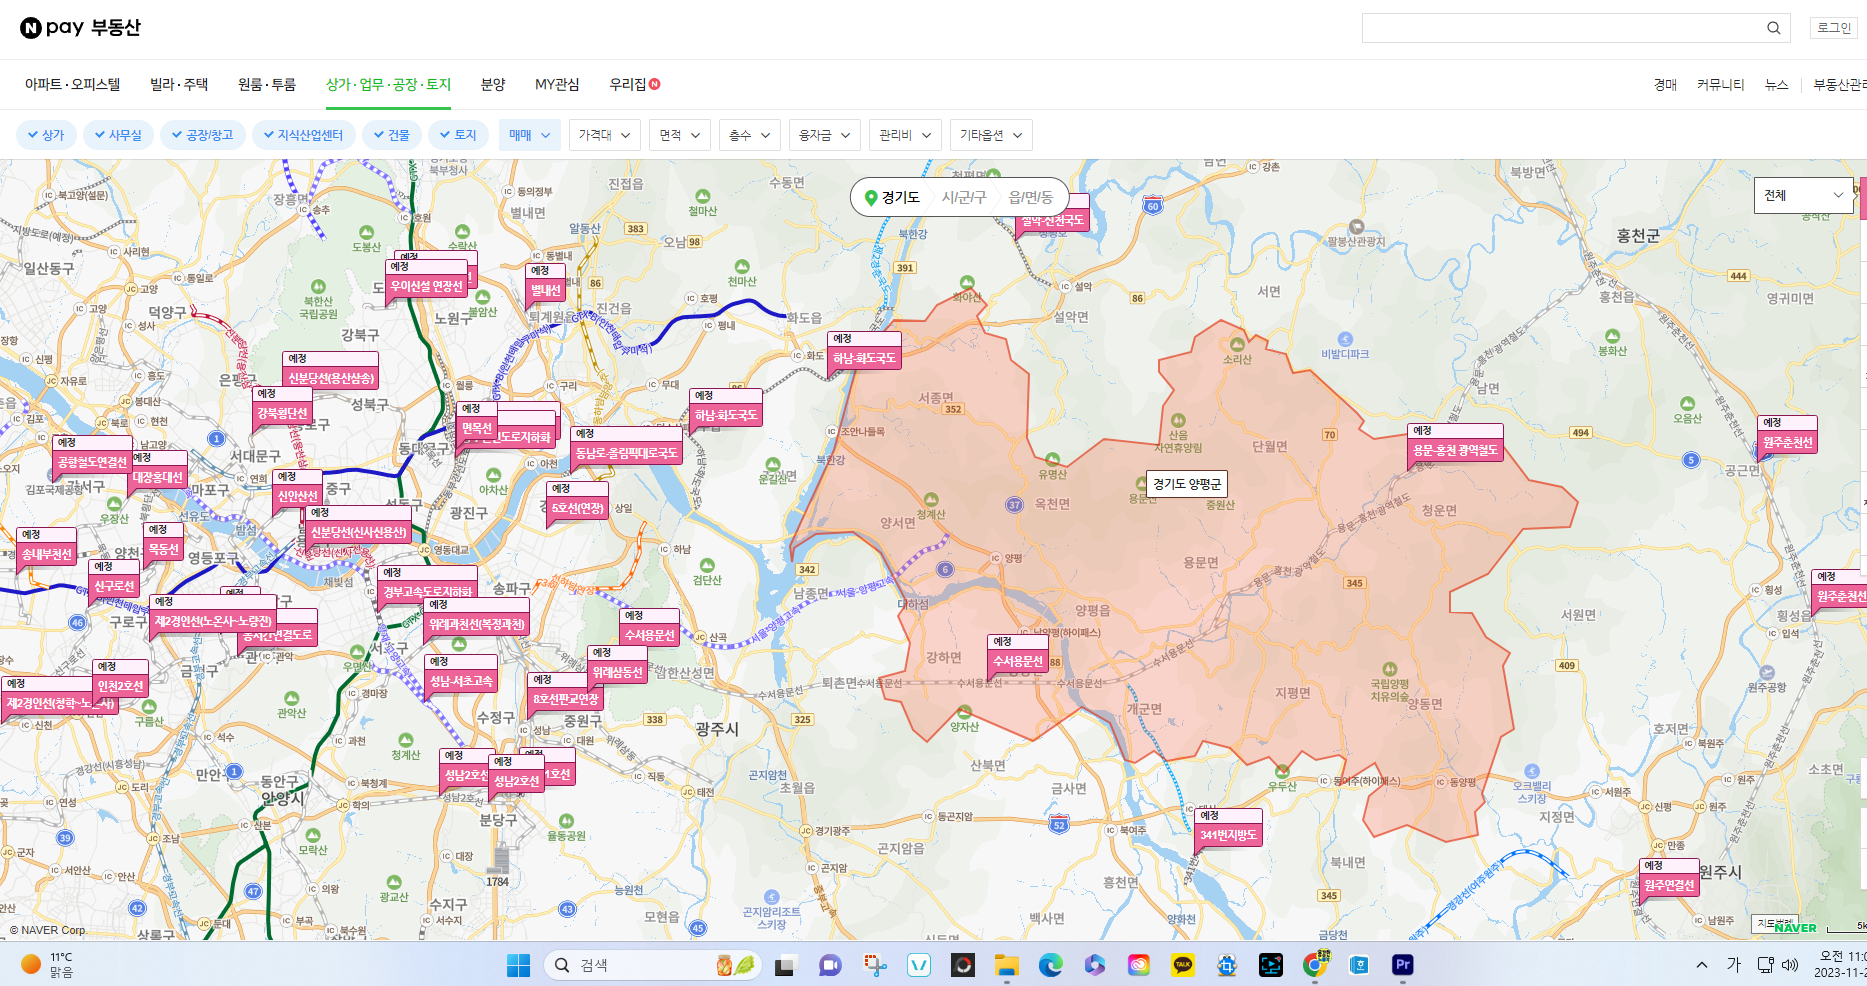Uncheck the 건물 property filter

point(391,135)
